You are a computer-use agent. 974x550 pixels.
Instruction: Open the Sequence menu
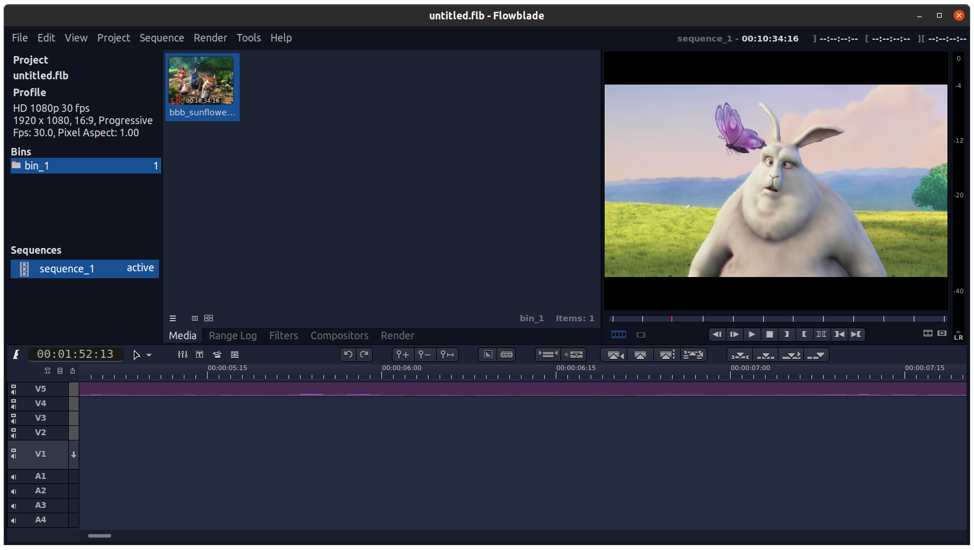[x=161, y=38]
